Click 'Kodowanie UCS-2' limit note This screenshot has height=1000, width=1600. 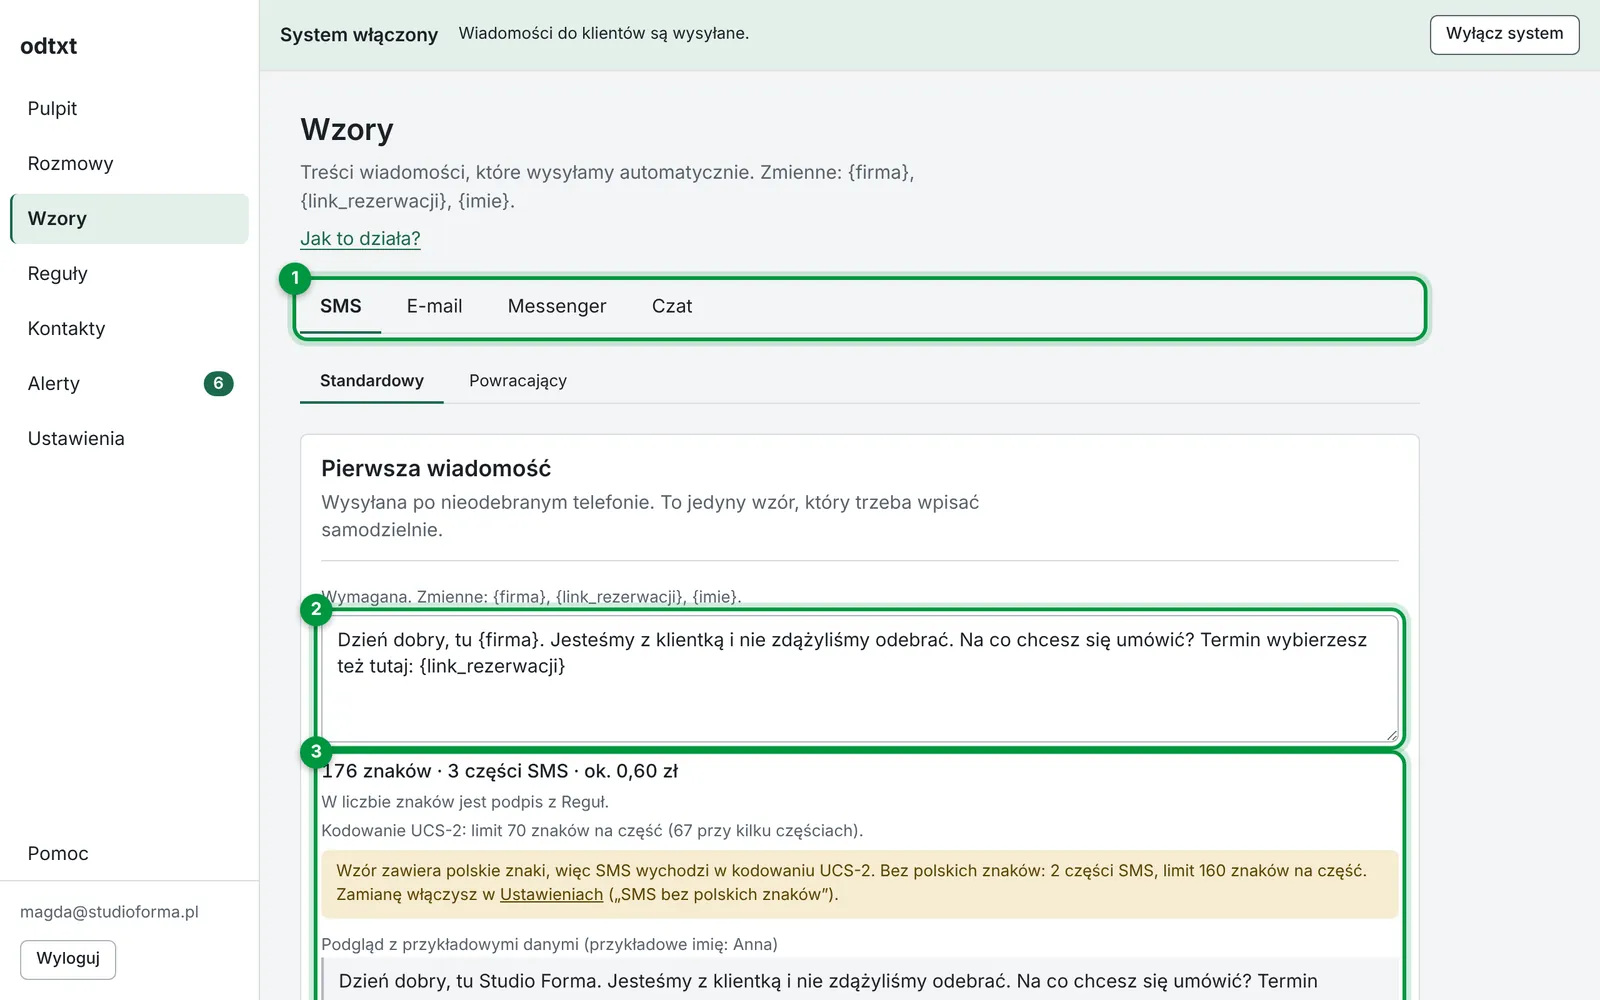point(592,830)
